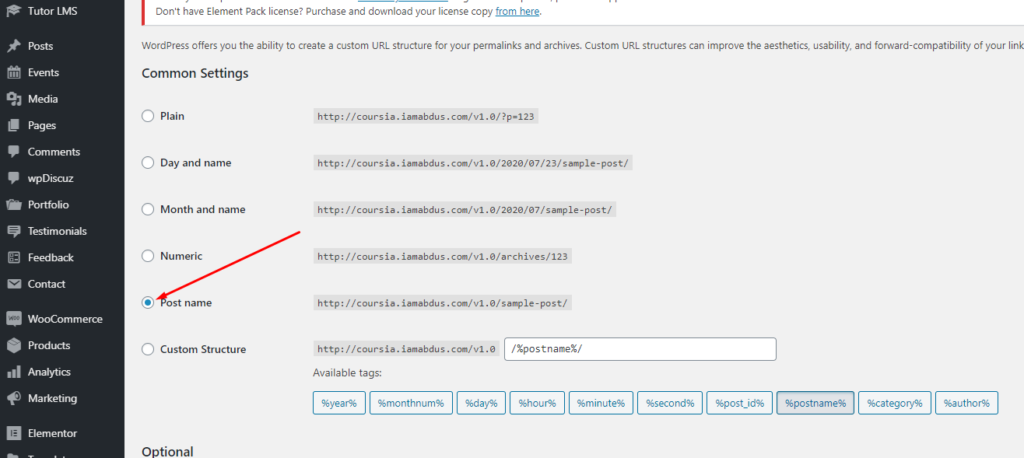Viewport: 1024px width, 458px height.
Task: Click the Contact envelope icon
Action: pyautogui.click(x=13, y=284)
